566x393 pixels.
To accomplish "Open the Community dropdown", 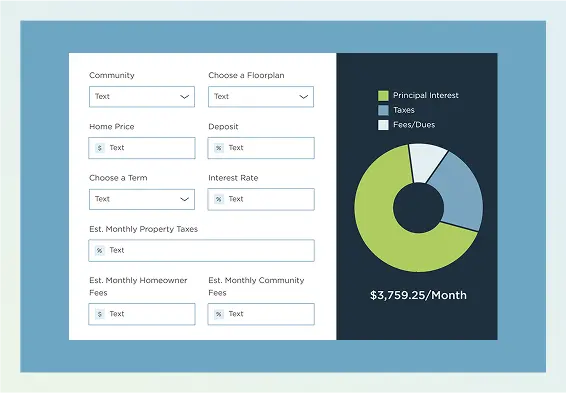I will pyautogui.click(x=142, y=97).
